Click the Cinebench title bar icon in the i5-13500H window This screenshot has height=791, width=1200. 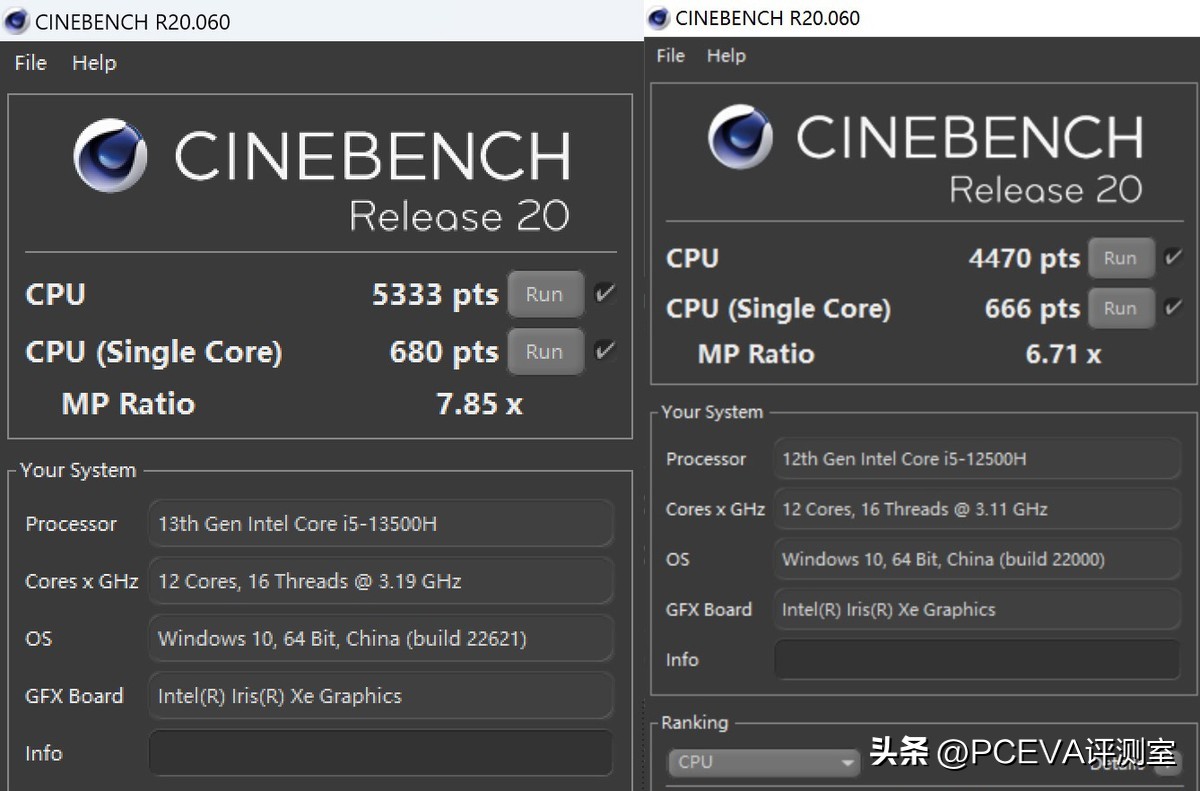coord(17,21)
